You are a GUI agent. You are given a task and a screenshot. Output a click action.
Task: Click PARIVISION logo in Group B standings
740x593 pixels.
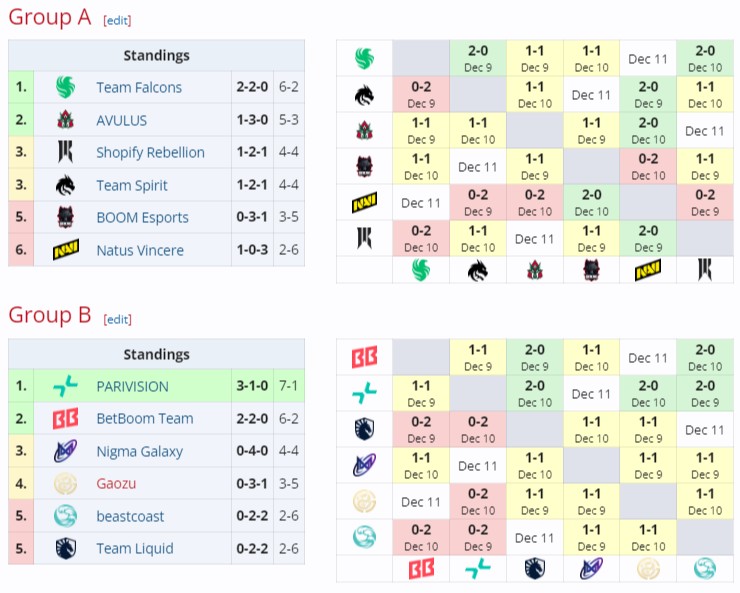click(x=66, y=386)
